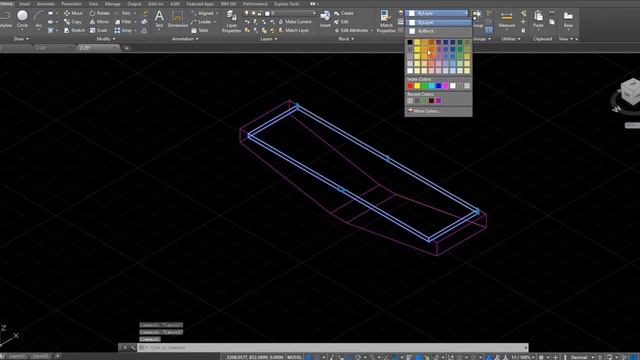The width and height of the screenshot is (640, 360).
Task: Add a new drawing tab
Action: 127,48
